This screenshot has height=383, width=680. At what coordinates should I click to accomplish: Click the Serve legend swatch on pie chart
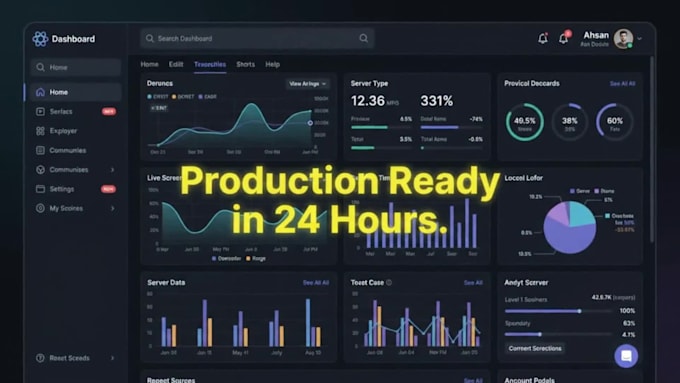[x=572, y=191]
